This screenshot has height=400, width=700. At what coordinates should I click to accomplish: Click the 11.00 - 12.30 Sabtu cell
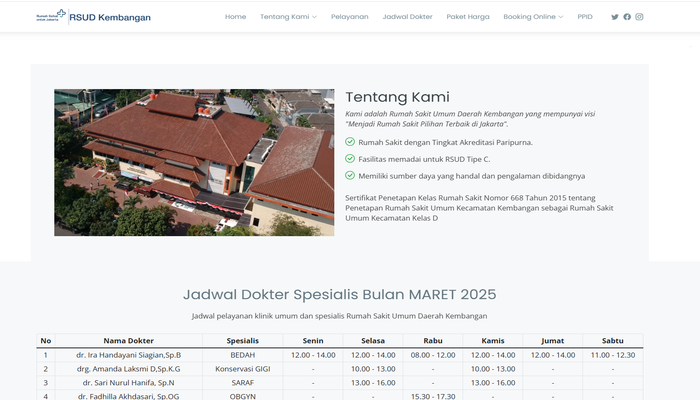pos(612,355)
